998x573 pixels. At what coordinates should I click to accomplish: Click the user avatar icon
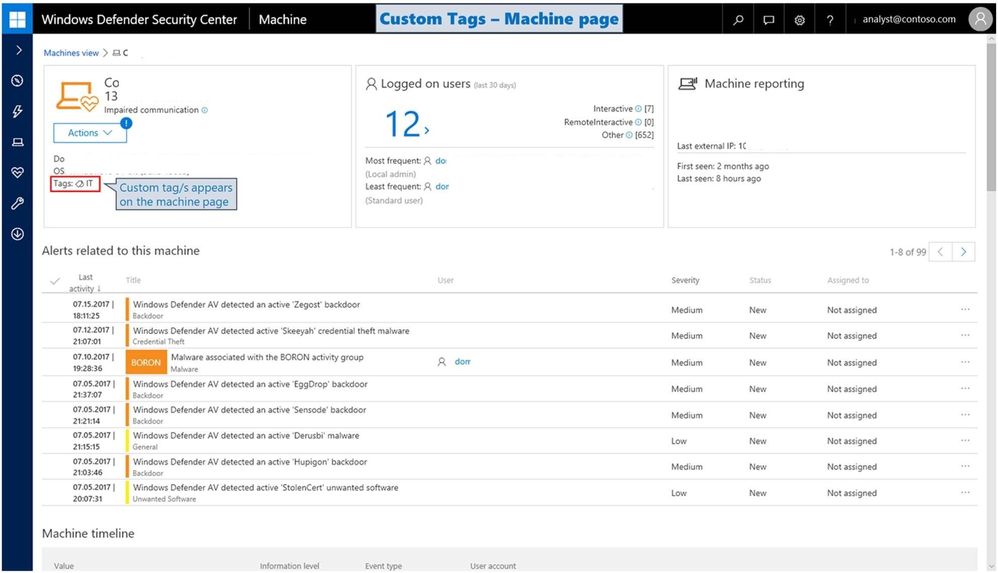(x=980, y=19)
